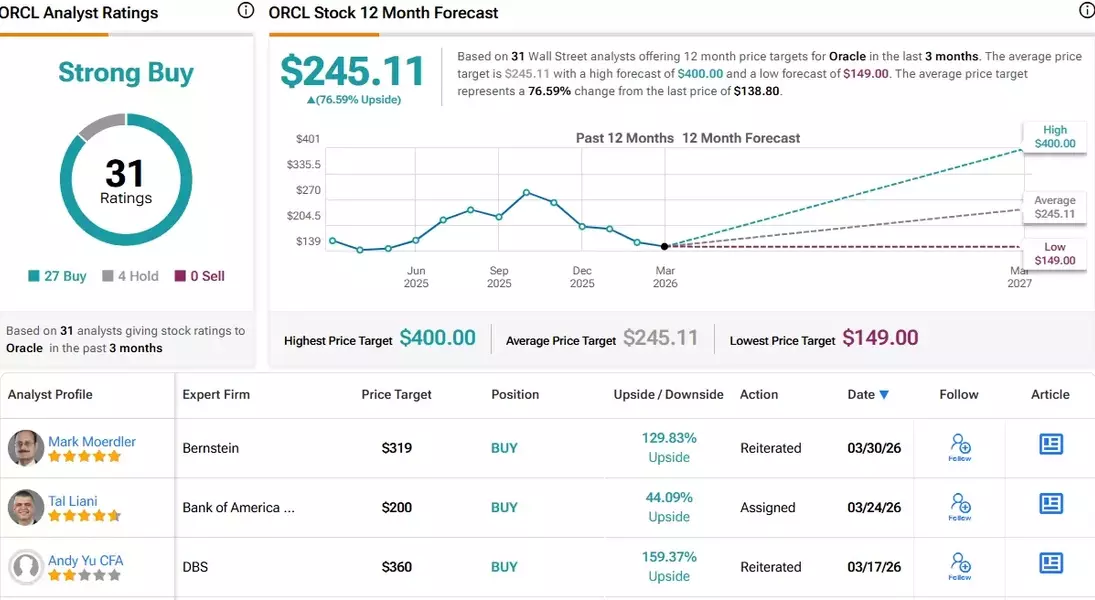The height and width of the screenshot is (600, 1095).
Task: Click the Low $149.00 forecast label
Action: 1054,254
